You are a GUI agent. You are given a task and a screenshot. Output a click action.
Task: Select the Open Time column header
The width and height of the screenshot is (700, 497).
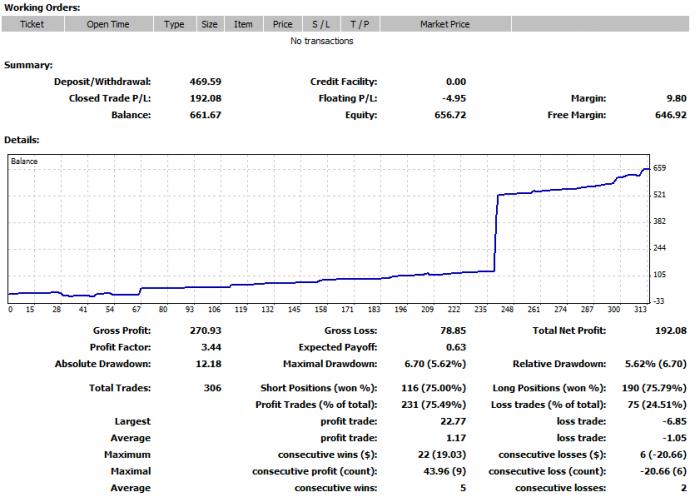click(108, 24)
